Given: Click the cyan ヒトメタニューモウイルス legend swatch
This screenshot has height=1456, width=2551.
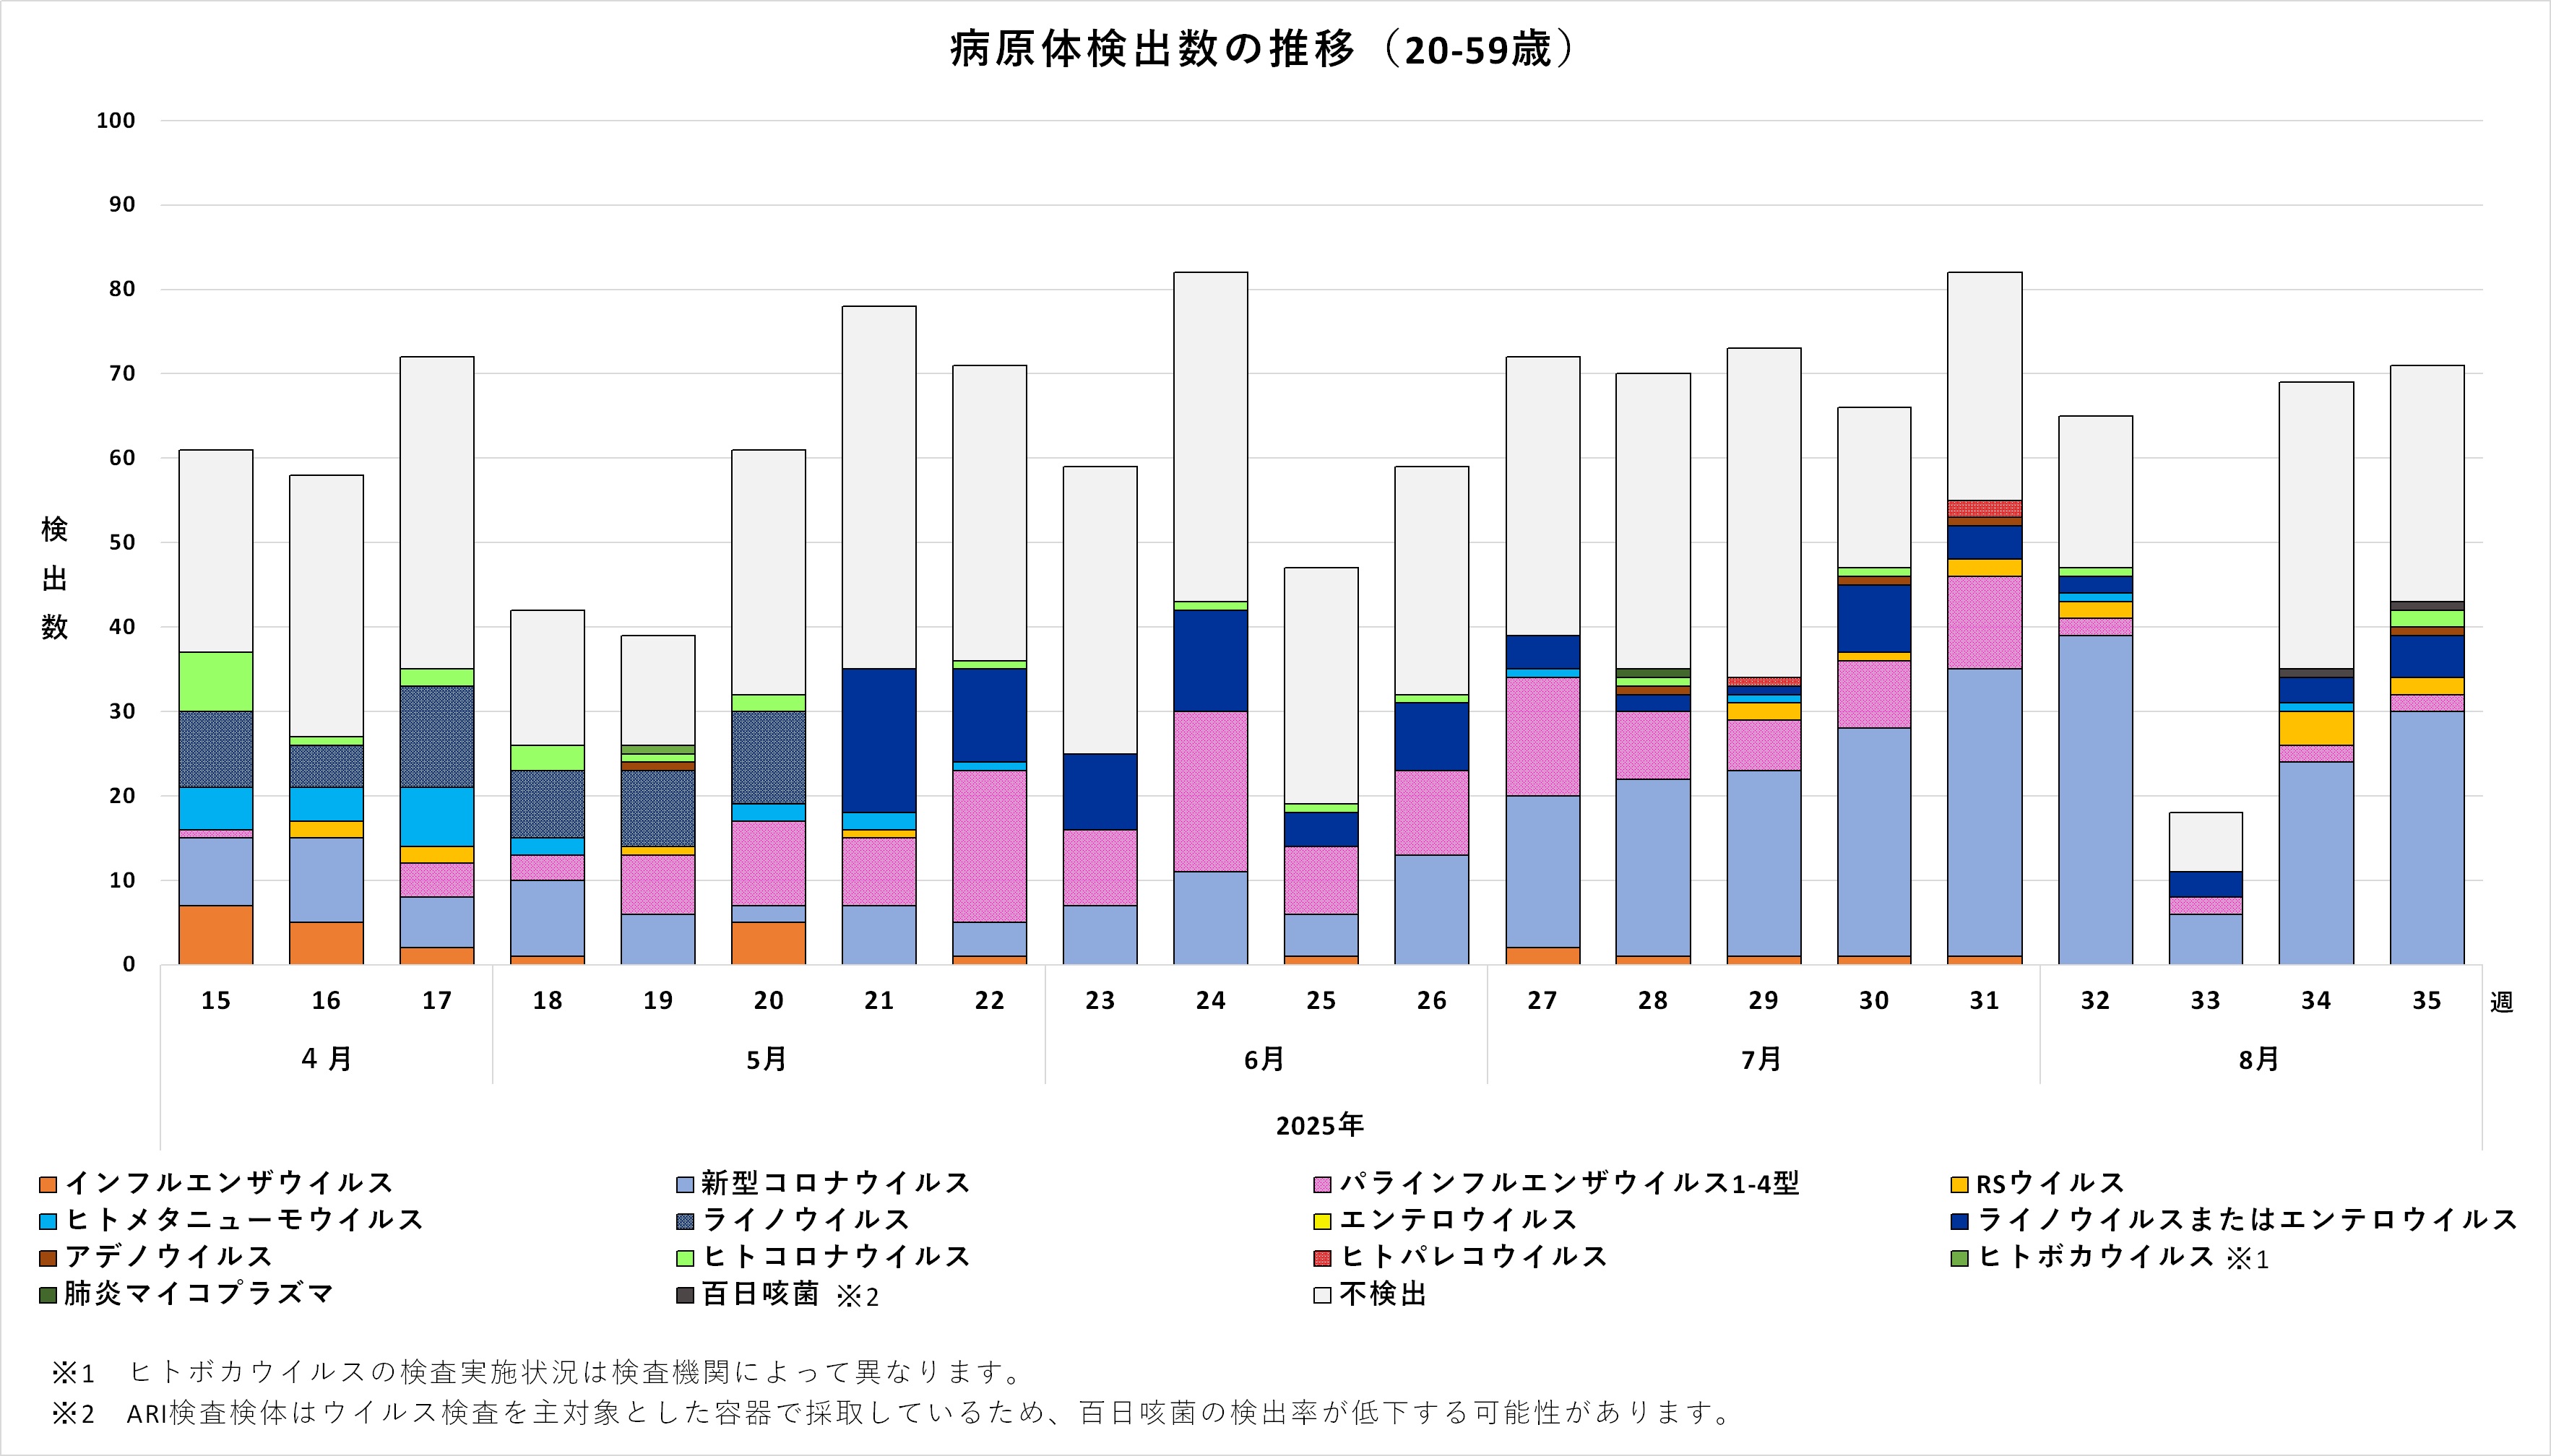Looking at the screenshot, I should [48, 1221].
